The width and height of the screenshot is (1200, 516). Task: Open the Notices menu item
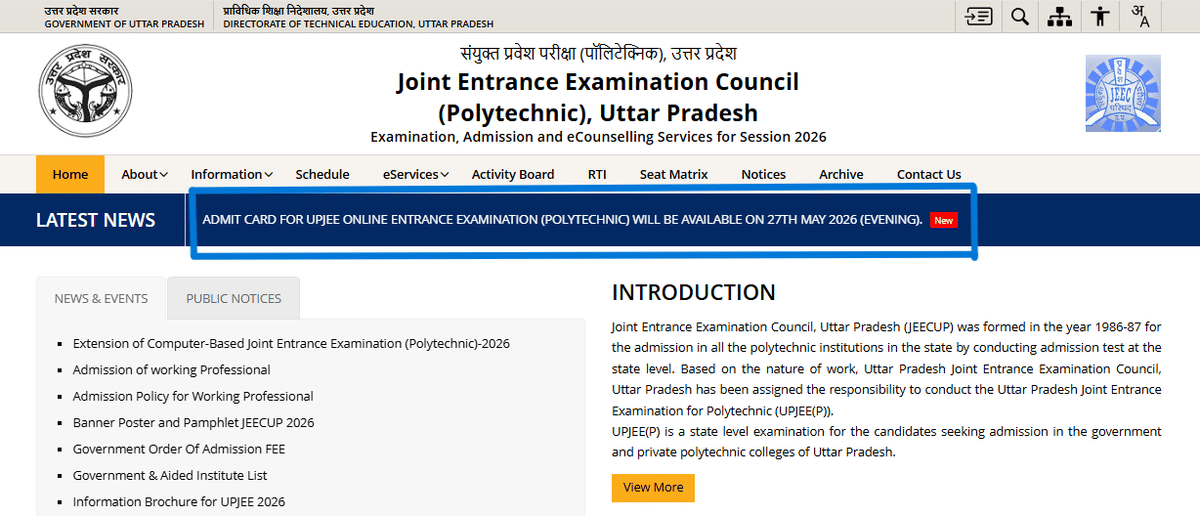(x=763, y=174)
